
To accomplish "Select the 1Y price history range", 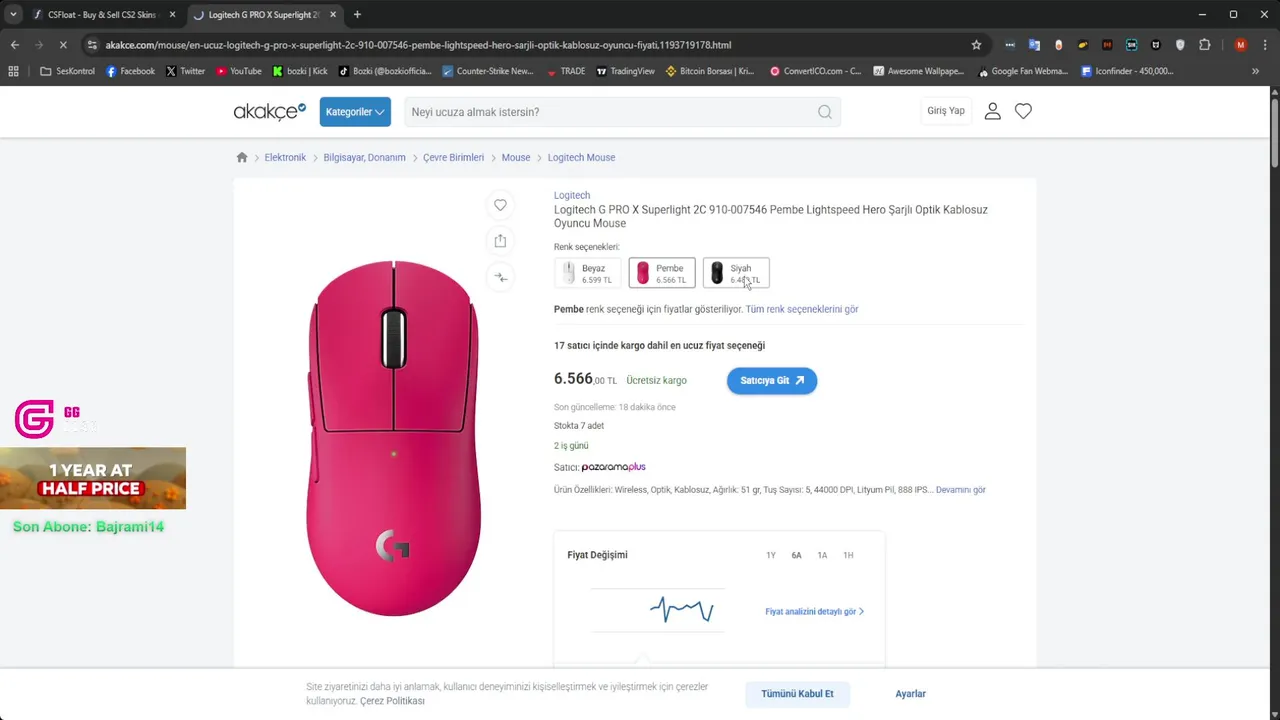I will (771, 555).
